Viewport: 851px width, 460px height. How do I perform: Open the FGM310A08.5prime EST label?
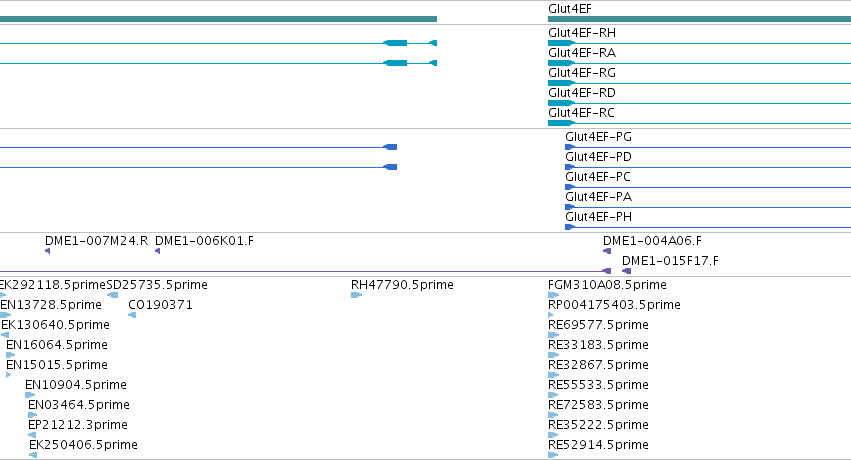tap(607, 285)
